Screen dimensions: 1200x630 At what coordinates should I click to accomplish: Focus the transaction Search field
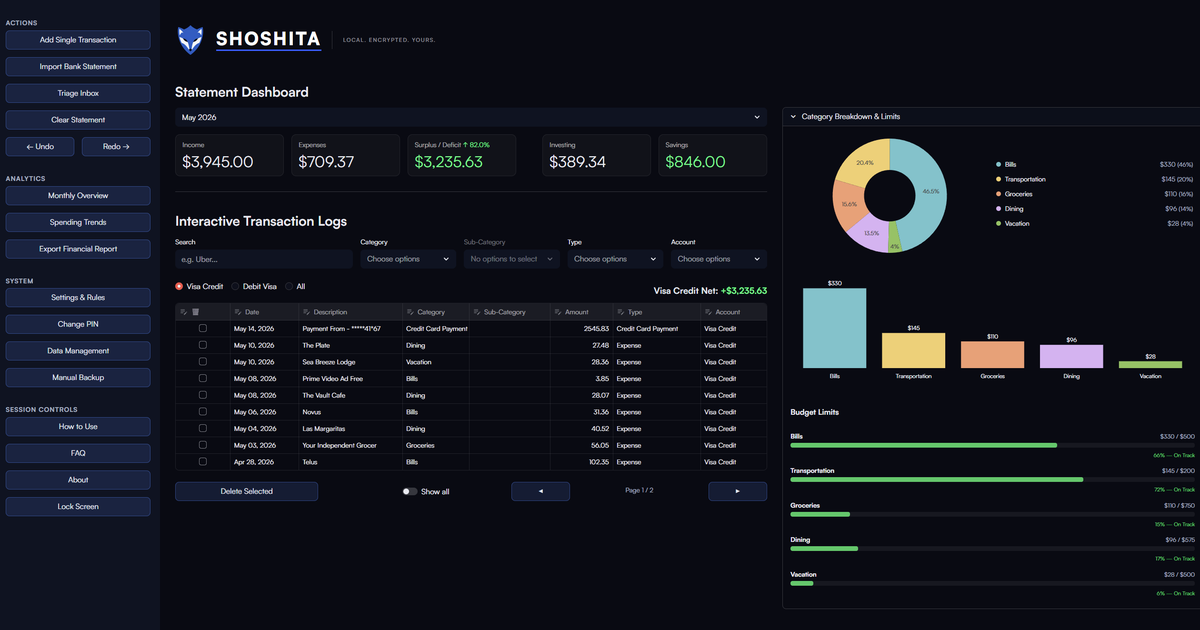click(x=264, y=259)
